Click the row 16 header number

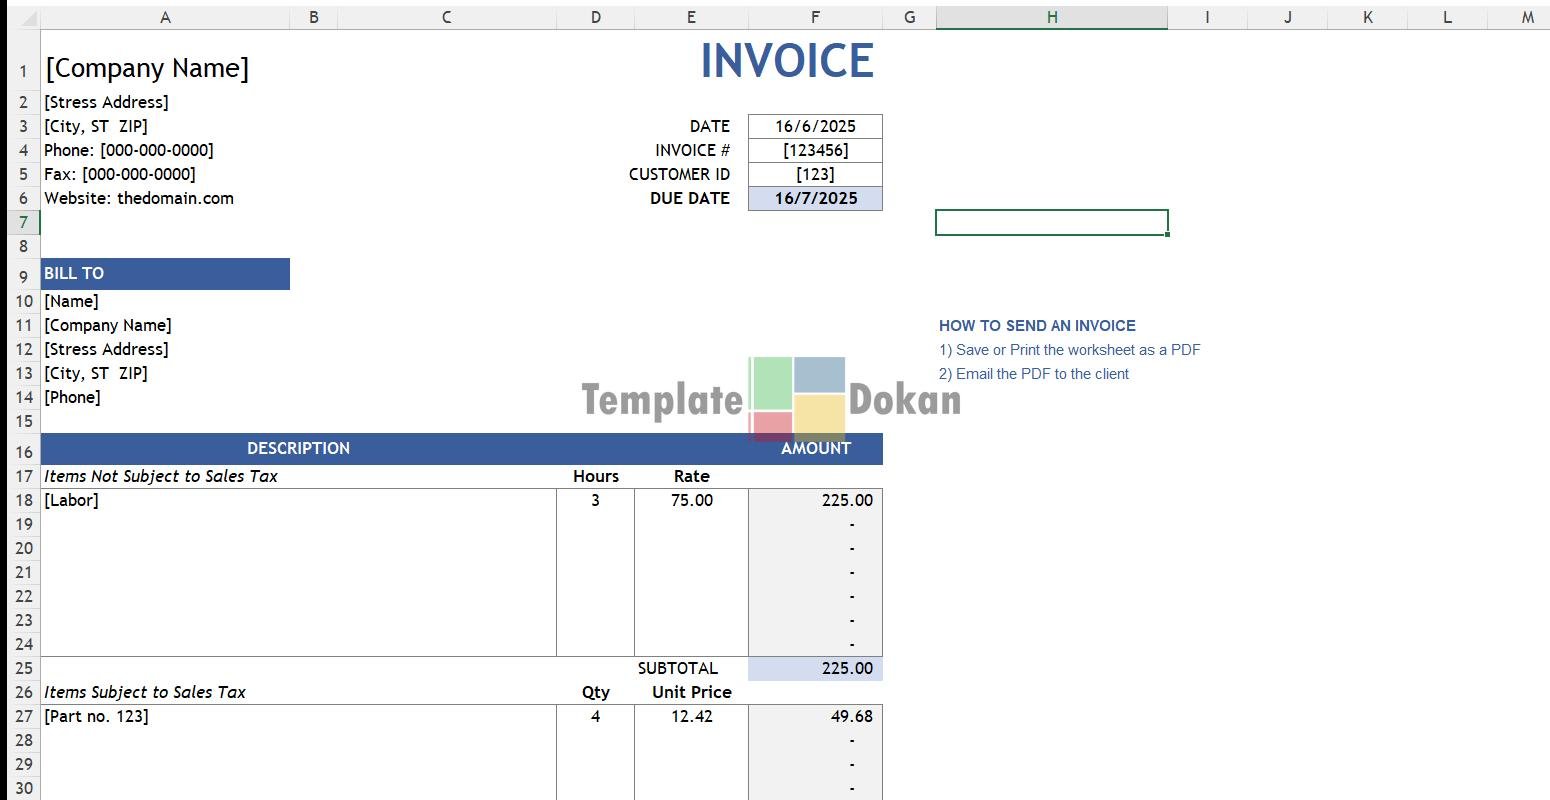(x=24, y=451)
